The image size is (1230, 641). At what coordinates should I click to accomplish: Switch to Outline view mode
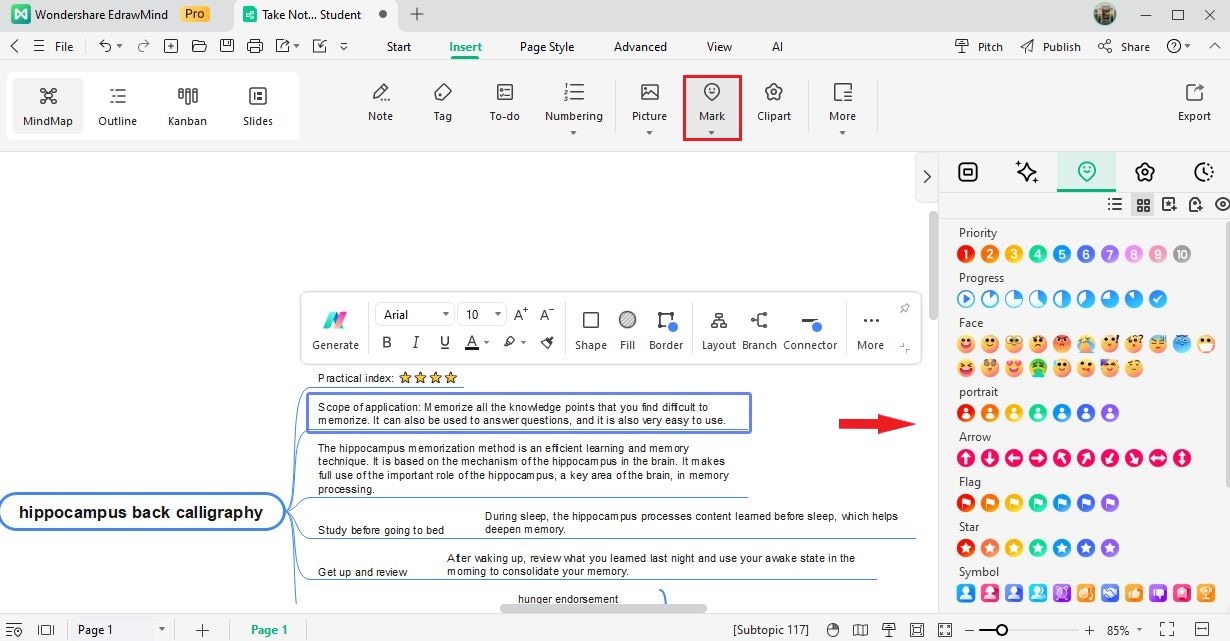118,106
